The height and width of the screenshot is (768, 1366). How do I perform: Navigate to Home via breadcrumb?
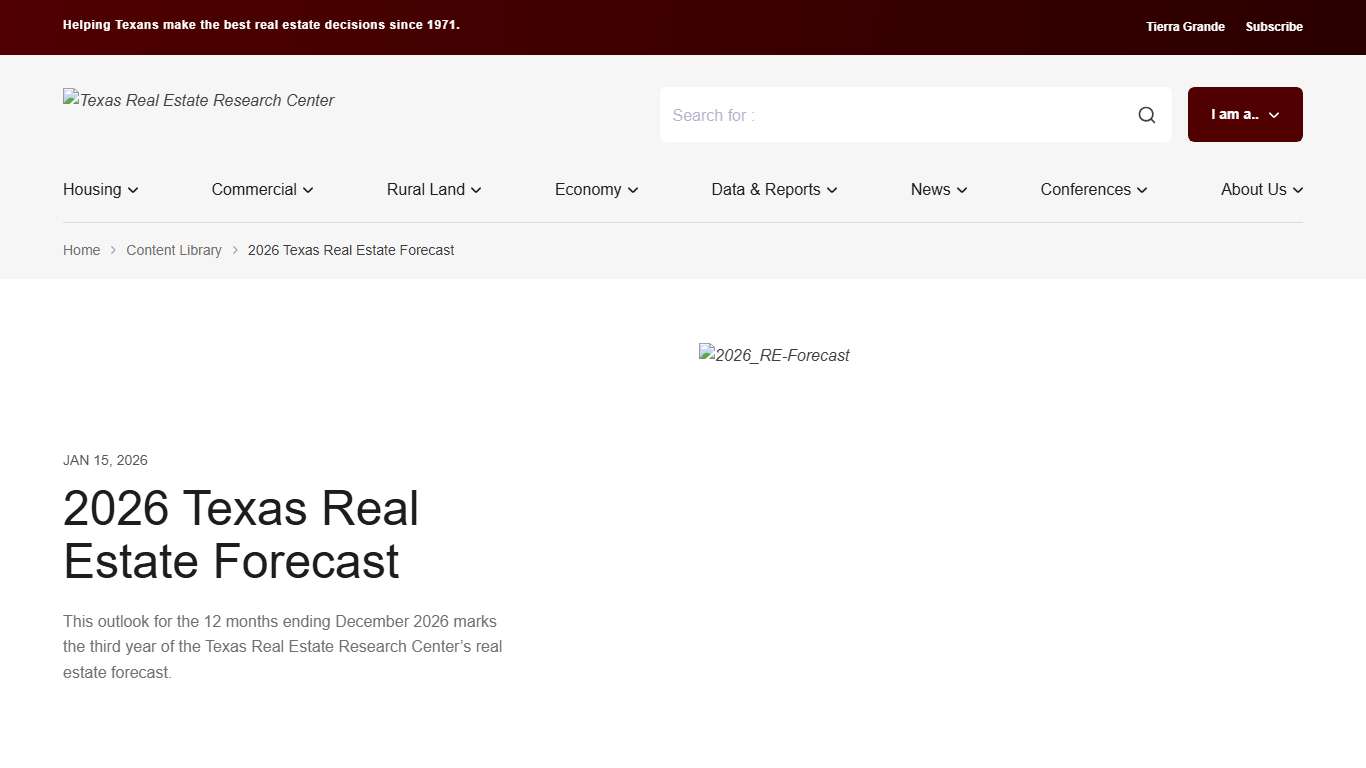(x=81, y=250)
